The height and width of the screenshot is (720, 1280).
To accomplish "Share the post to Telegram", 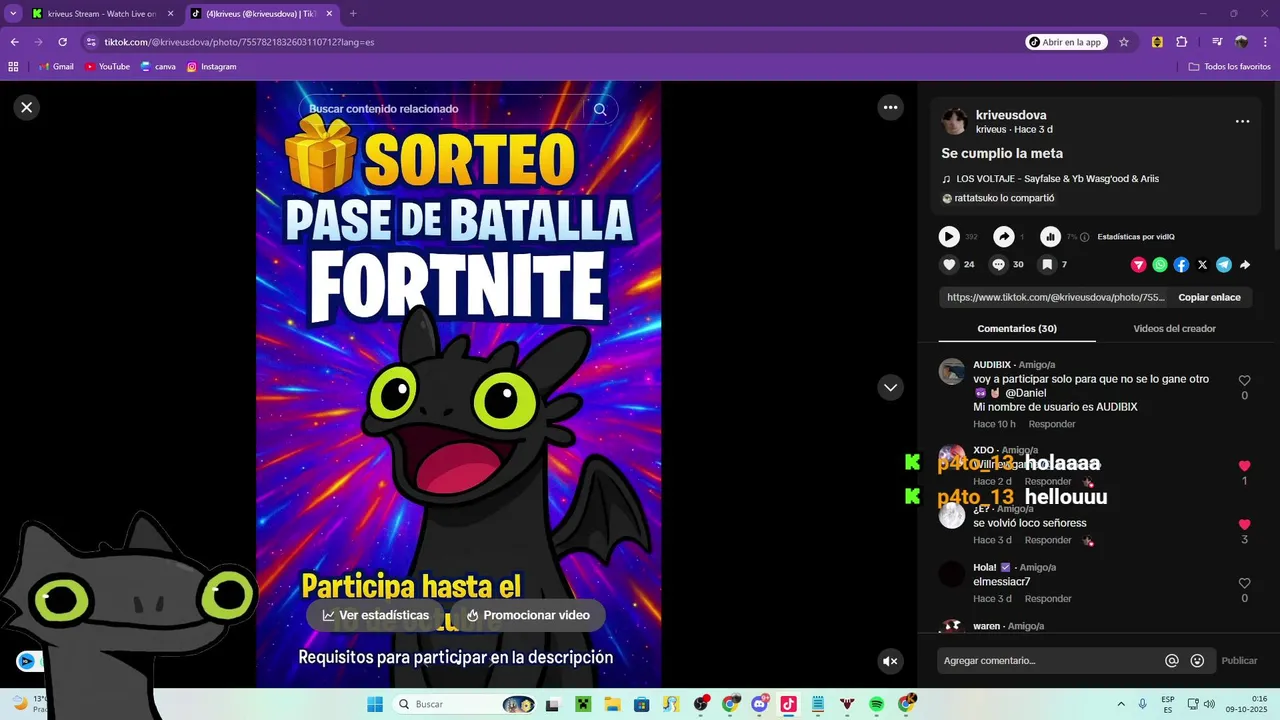I will coord(1224,265).
